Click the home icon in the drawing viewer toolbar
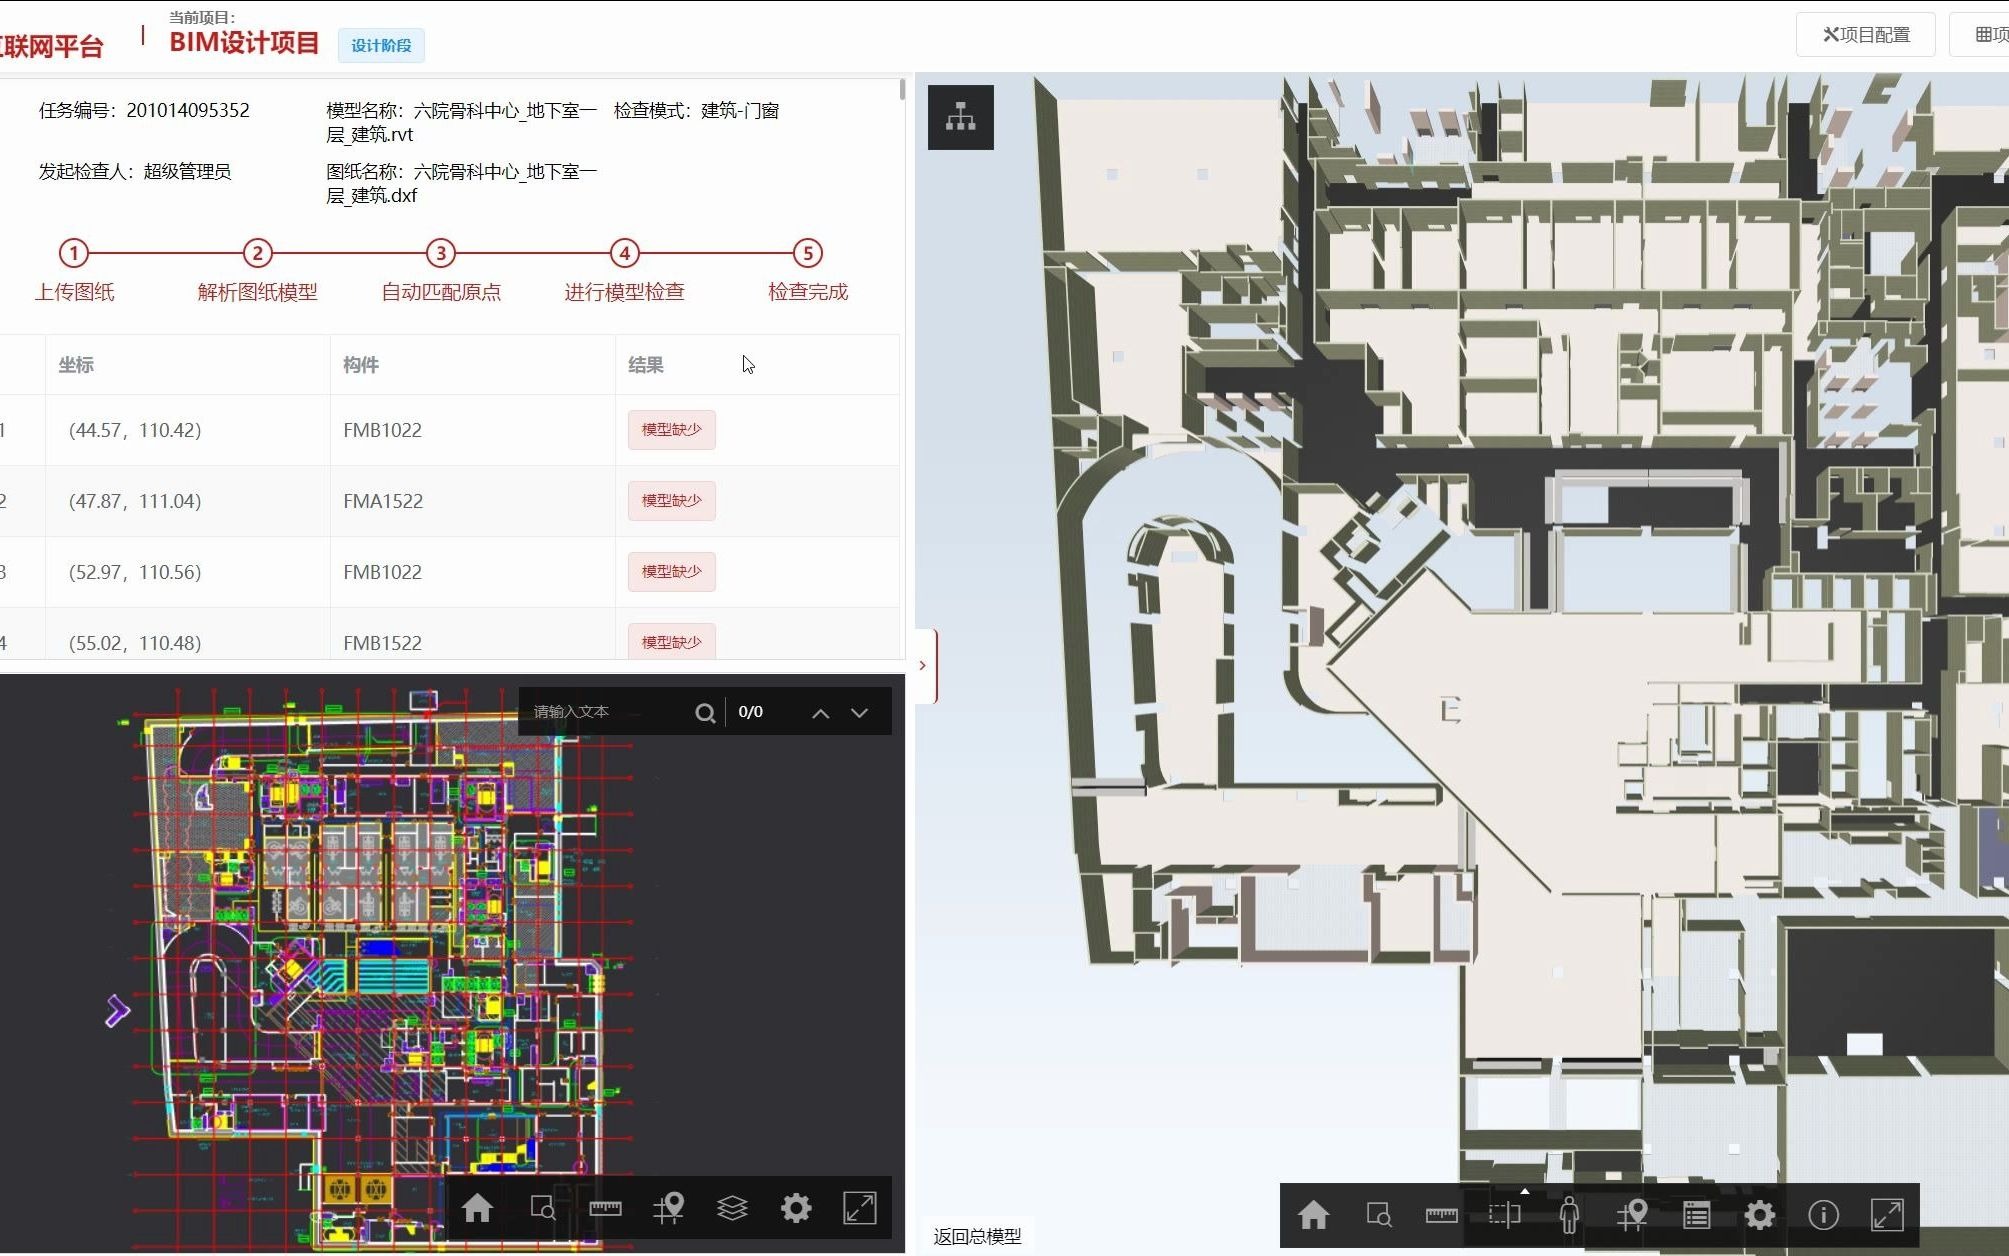 tap(478, 1208)
